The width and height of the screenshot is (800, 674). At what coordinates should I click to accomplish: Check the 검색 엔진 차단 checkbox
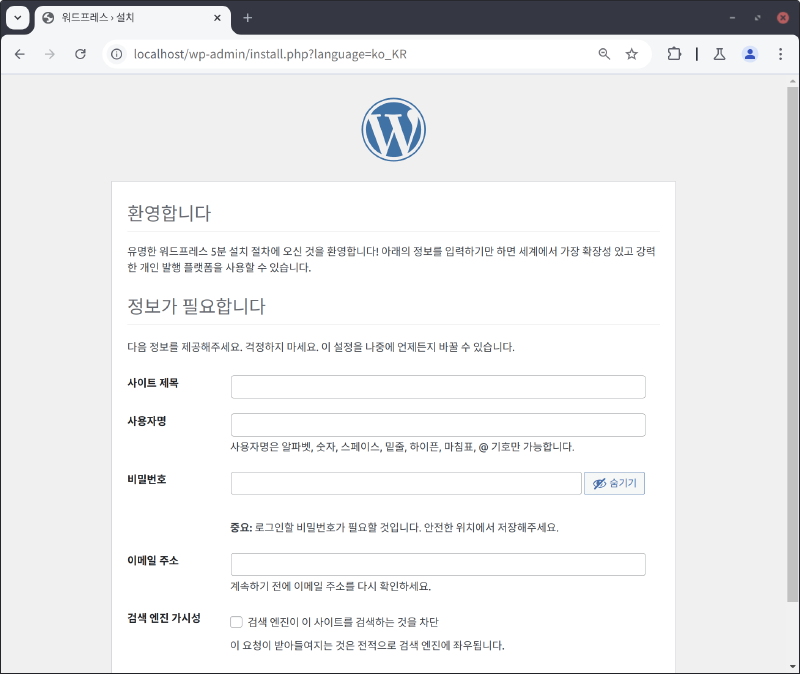(x=236, y=622)
